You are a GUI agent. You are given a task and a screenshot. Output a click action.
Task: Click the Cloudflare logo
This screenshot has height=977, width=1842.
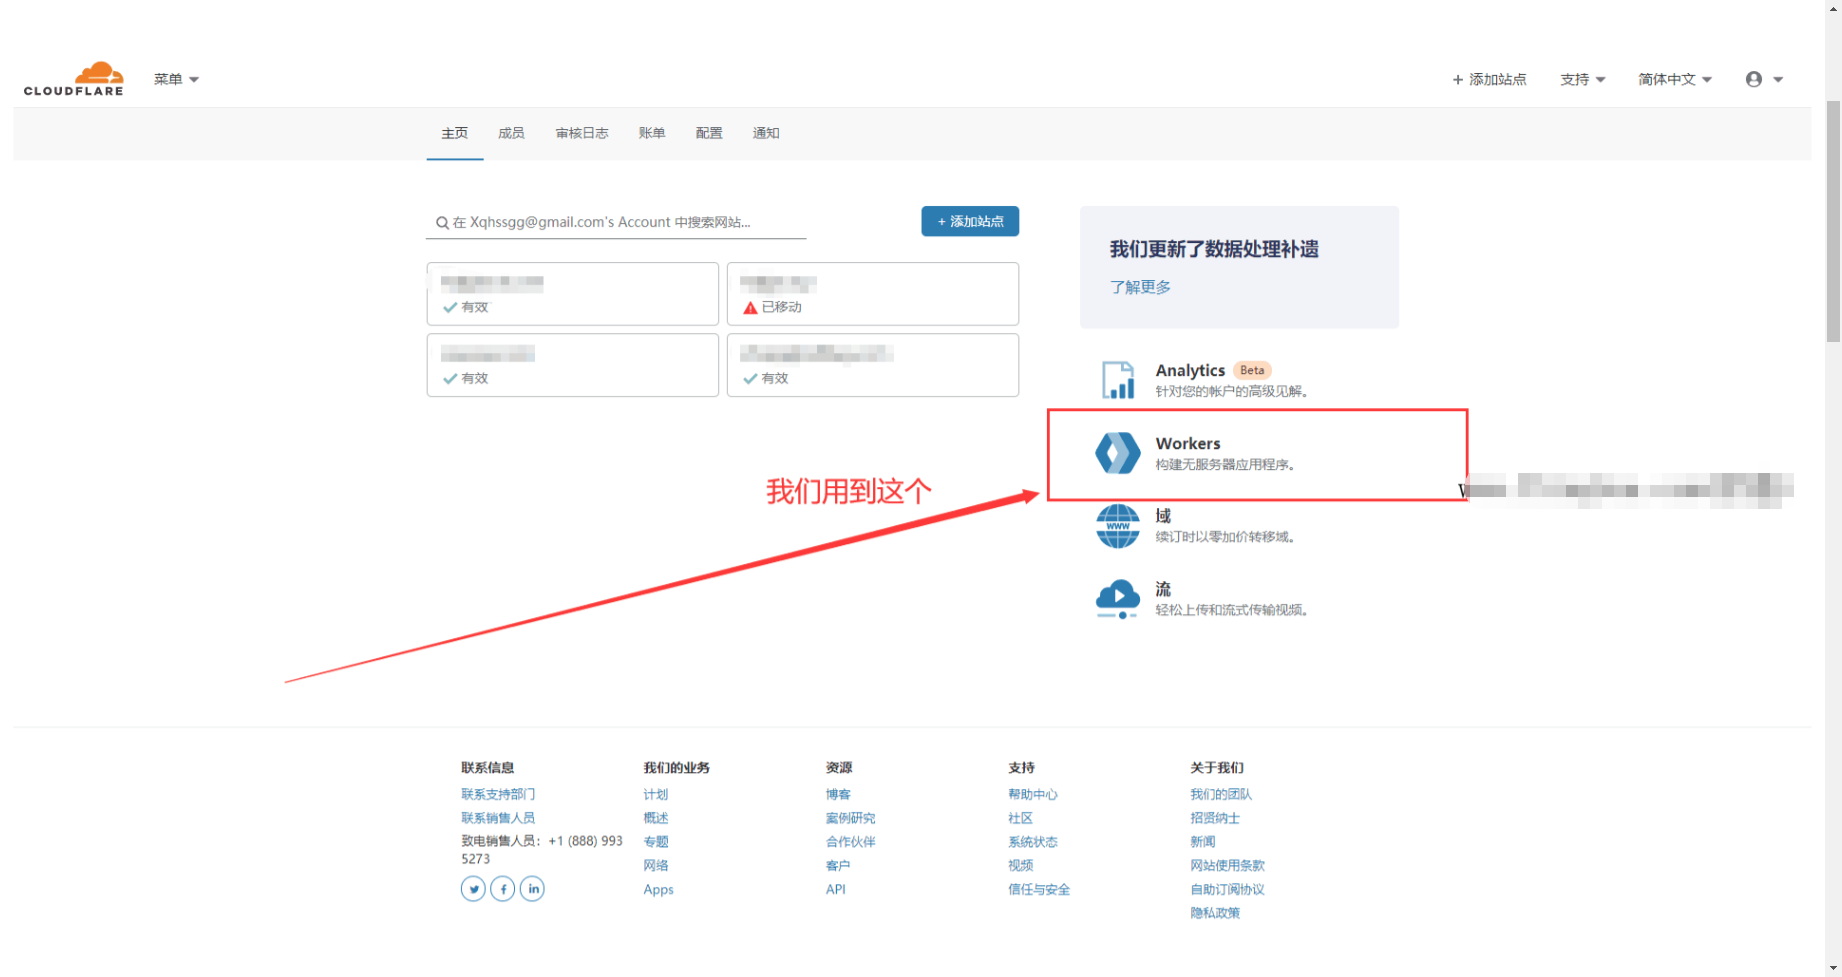point(73,79)
